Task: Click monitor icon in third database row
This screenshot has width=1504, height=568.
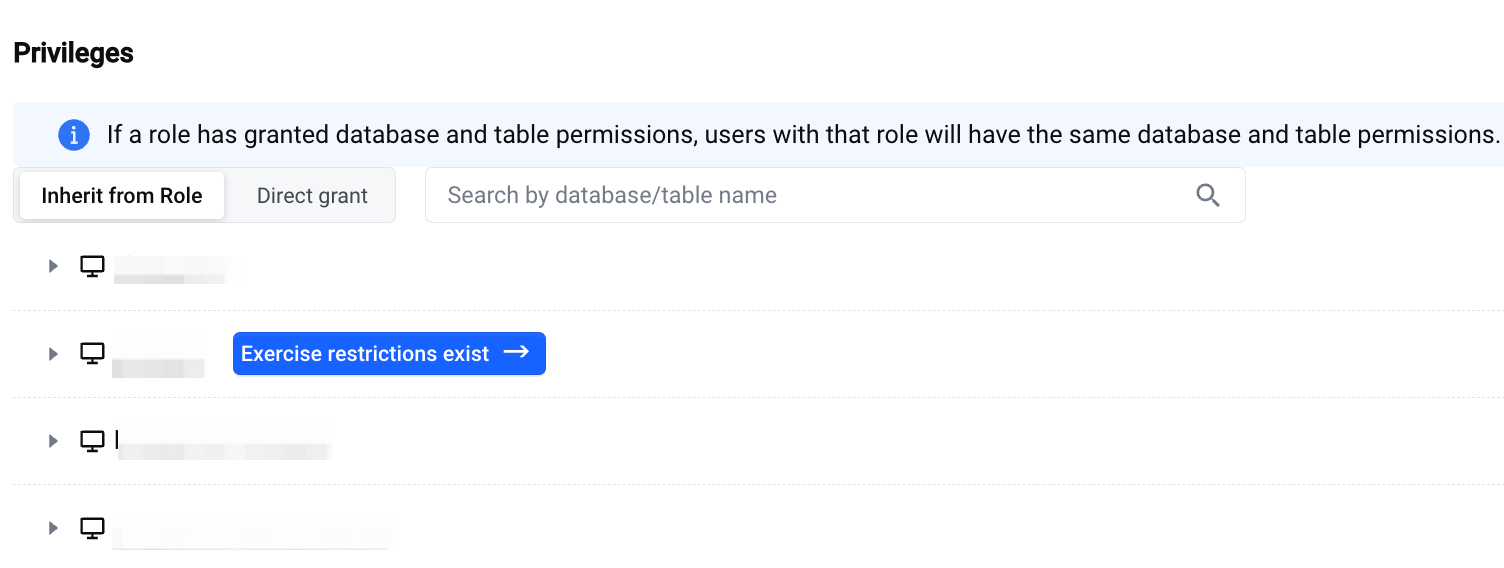Action: 92,441
